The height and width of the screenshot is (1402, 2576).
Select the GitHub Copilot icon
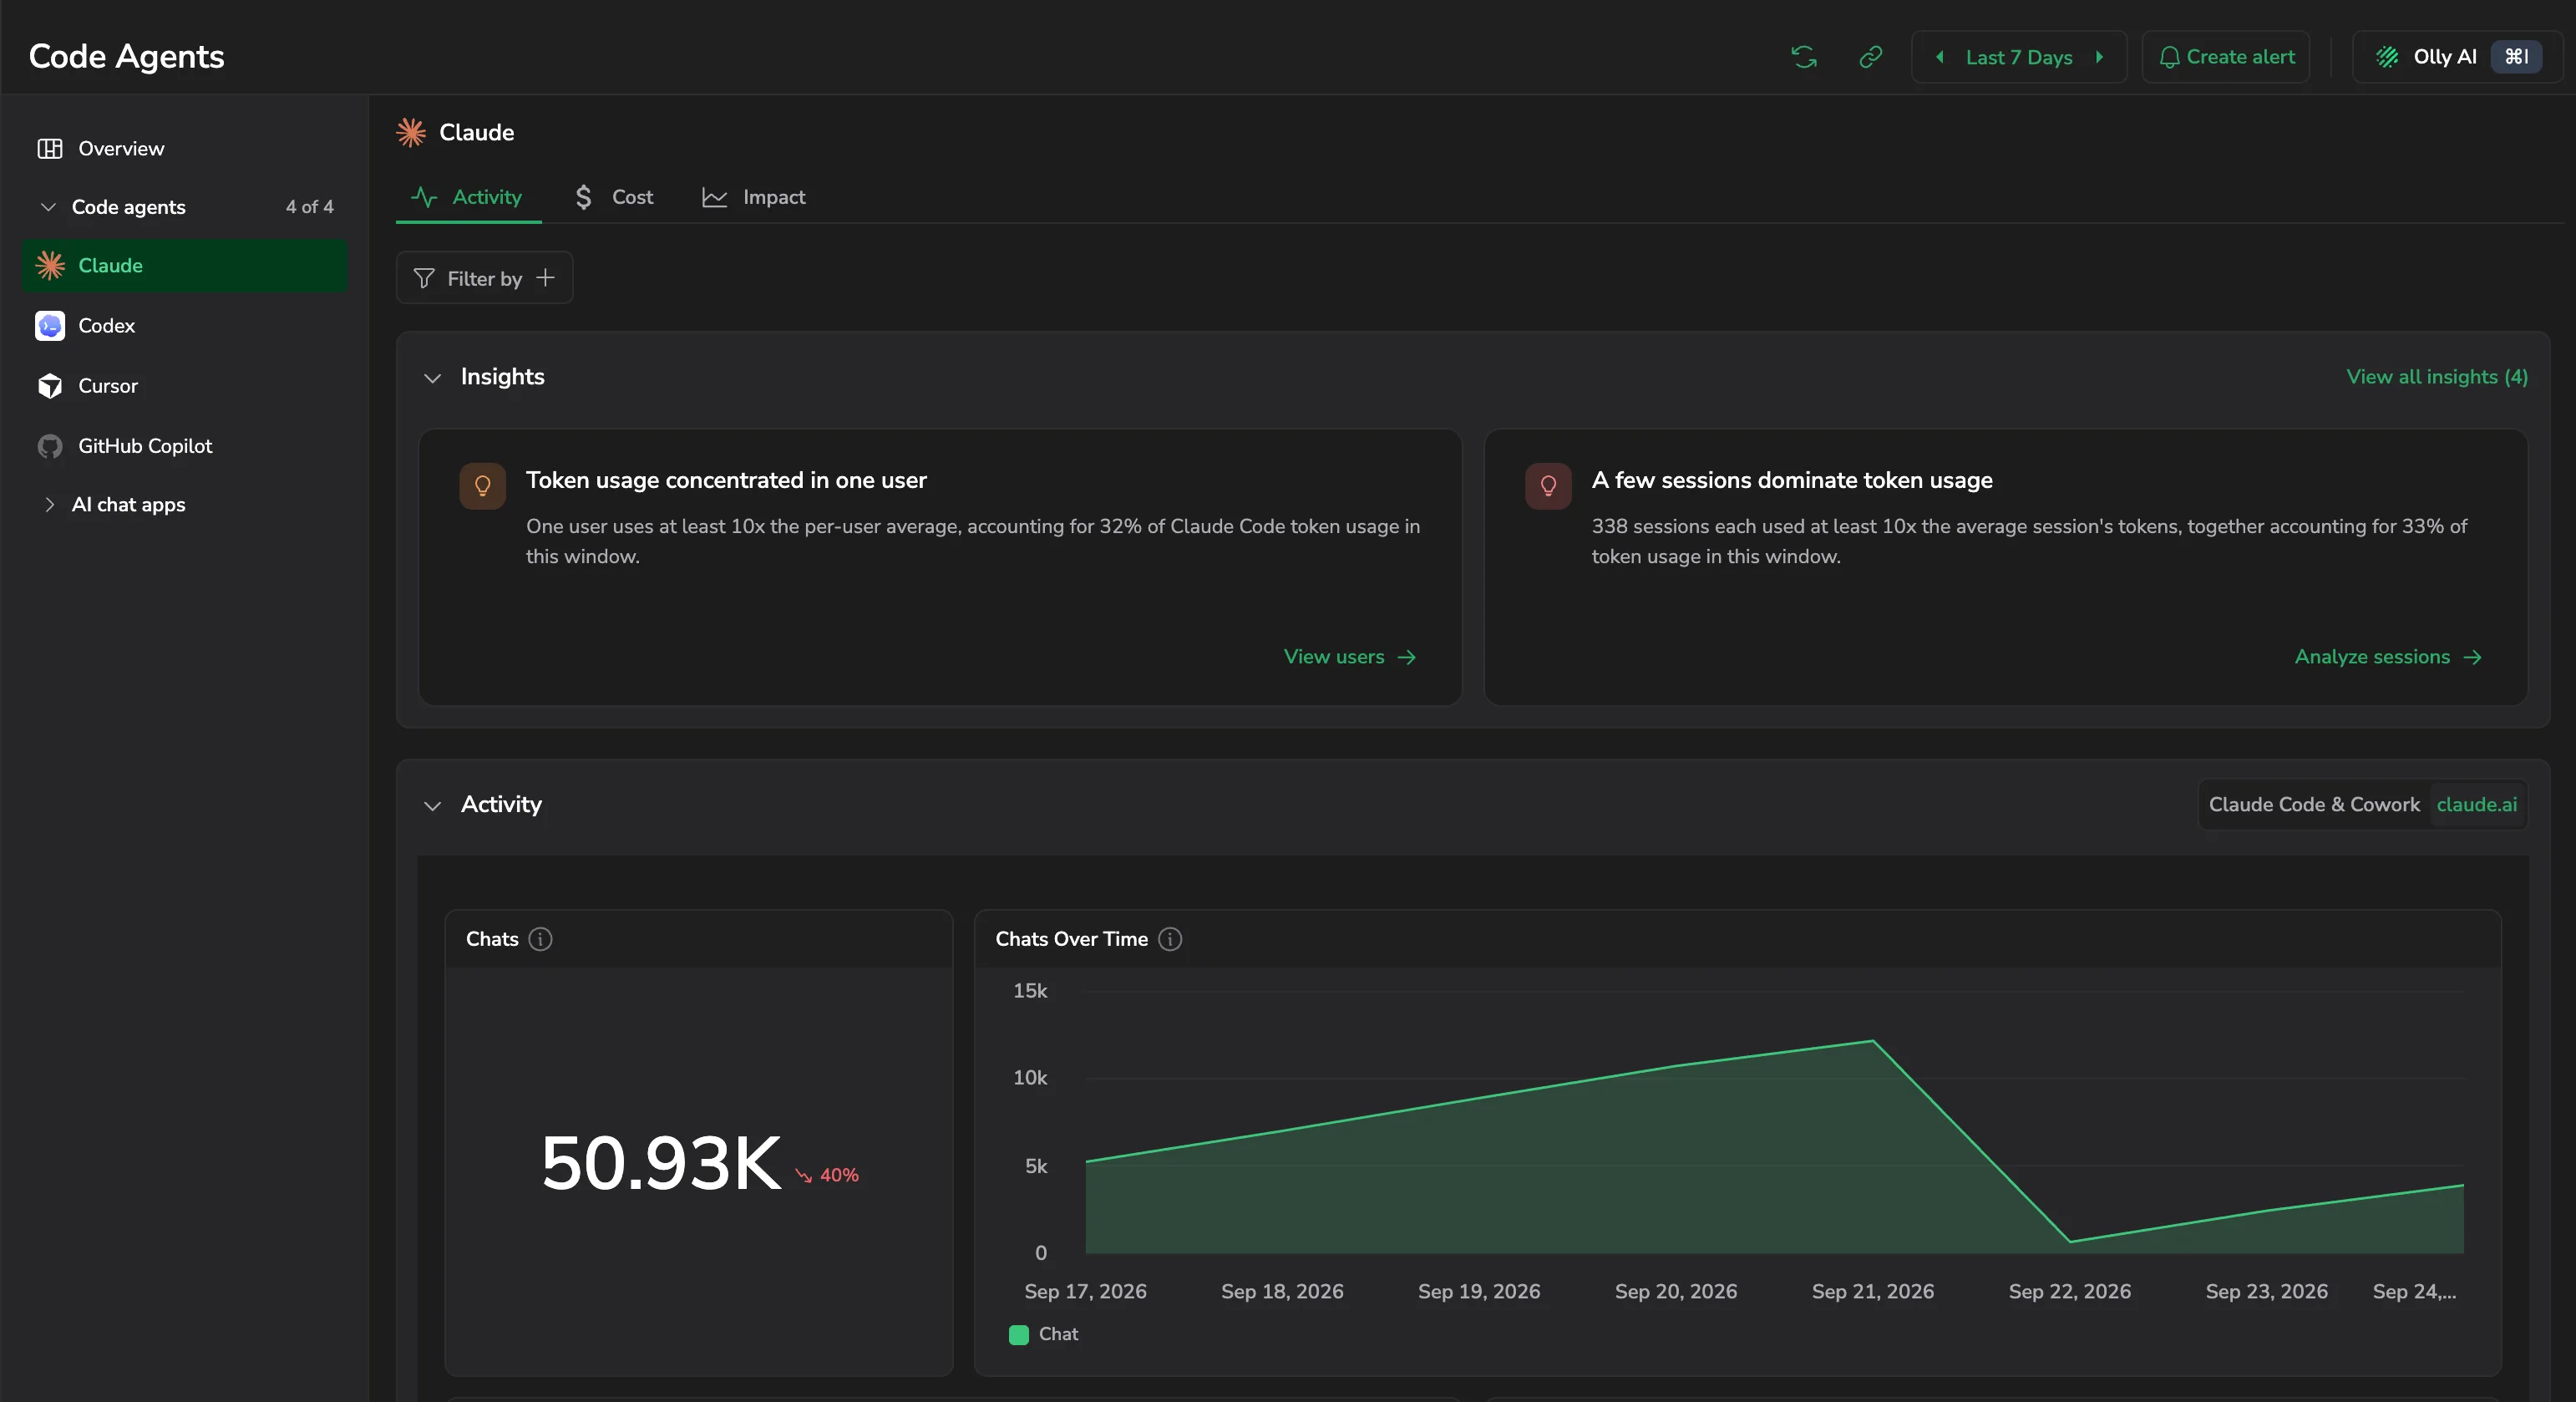click(x=50, y=446)
